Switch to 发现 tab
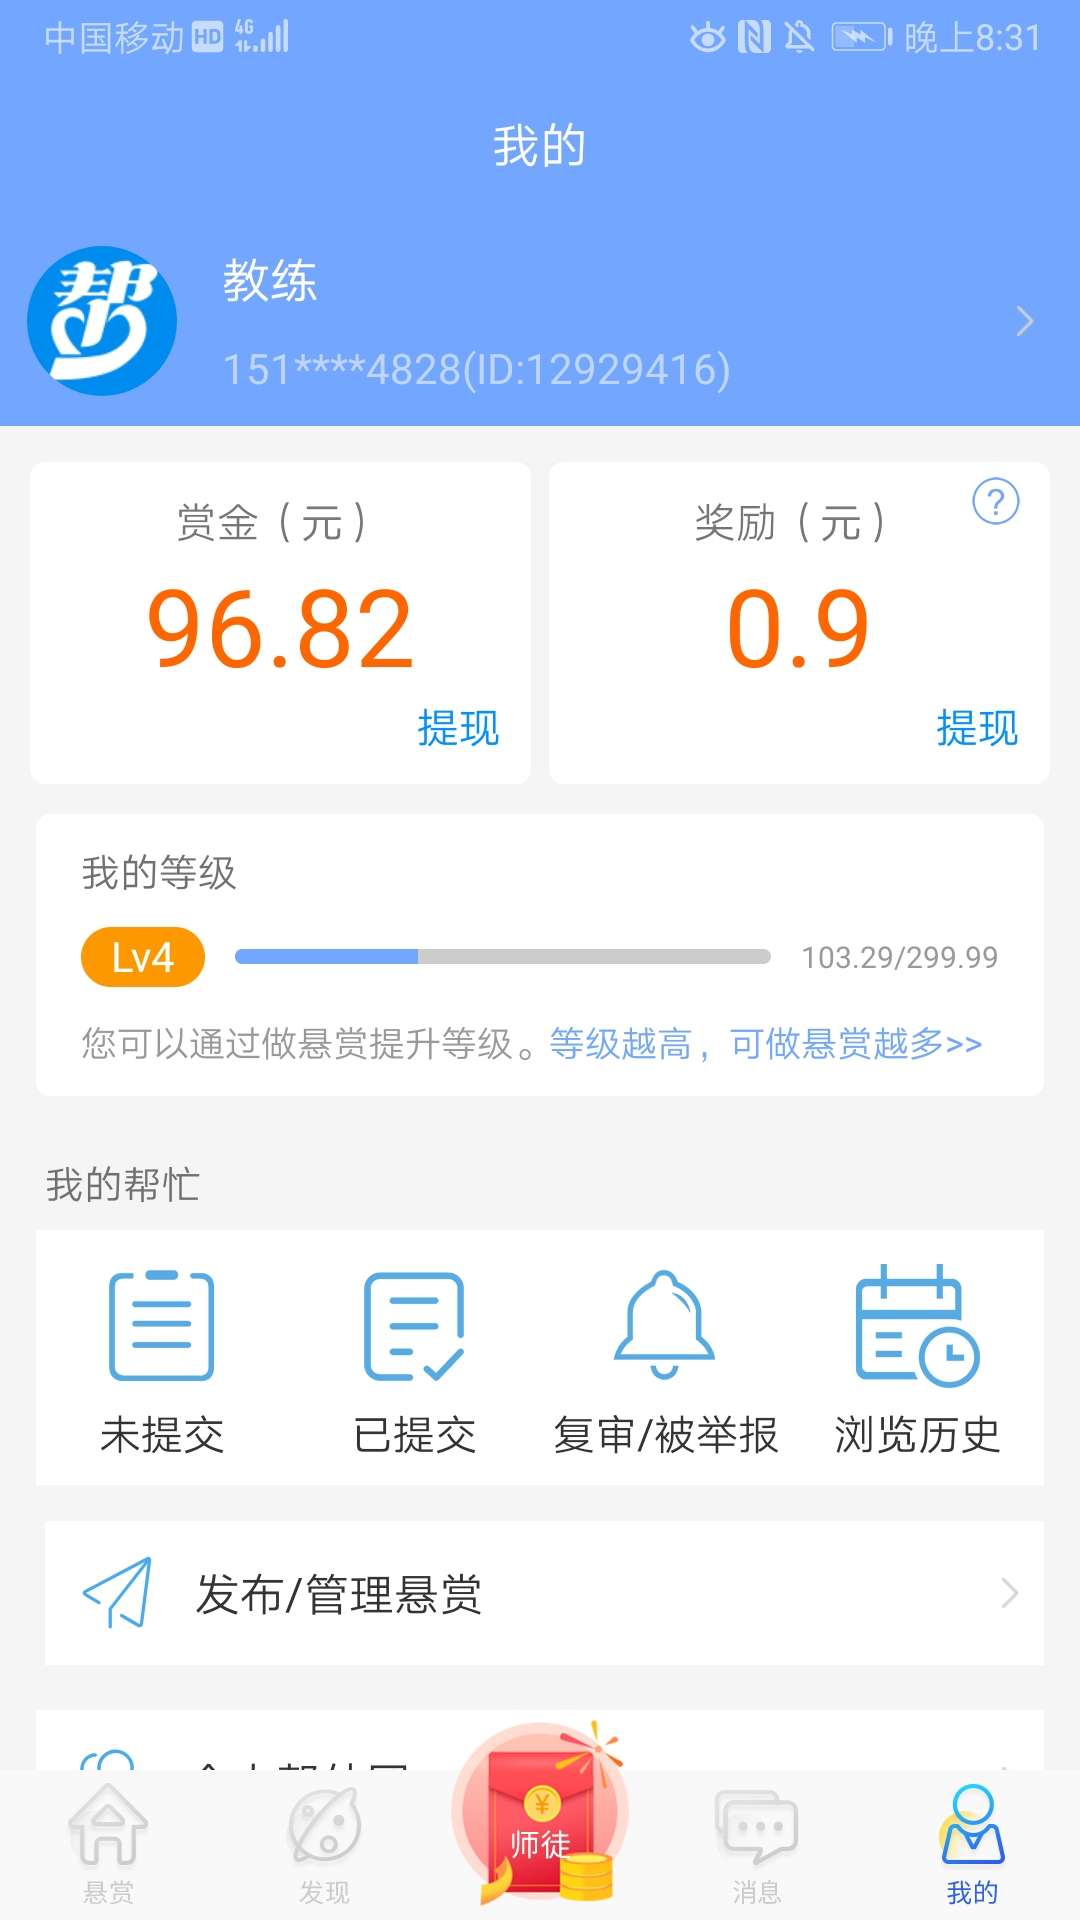 pos(324,1845)
